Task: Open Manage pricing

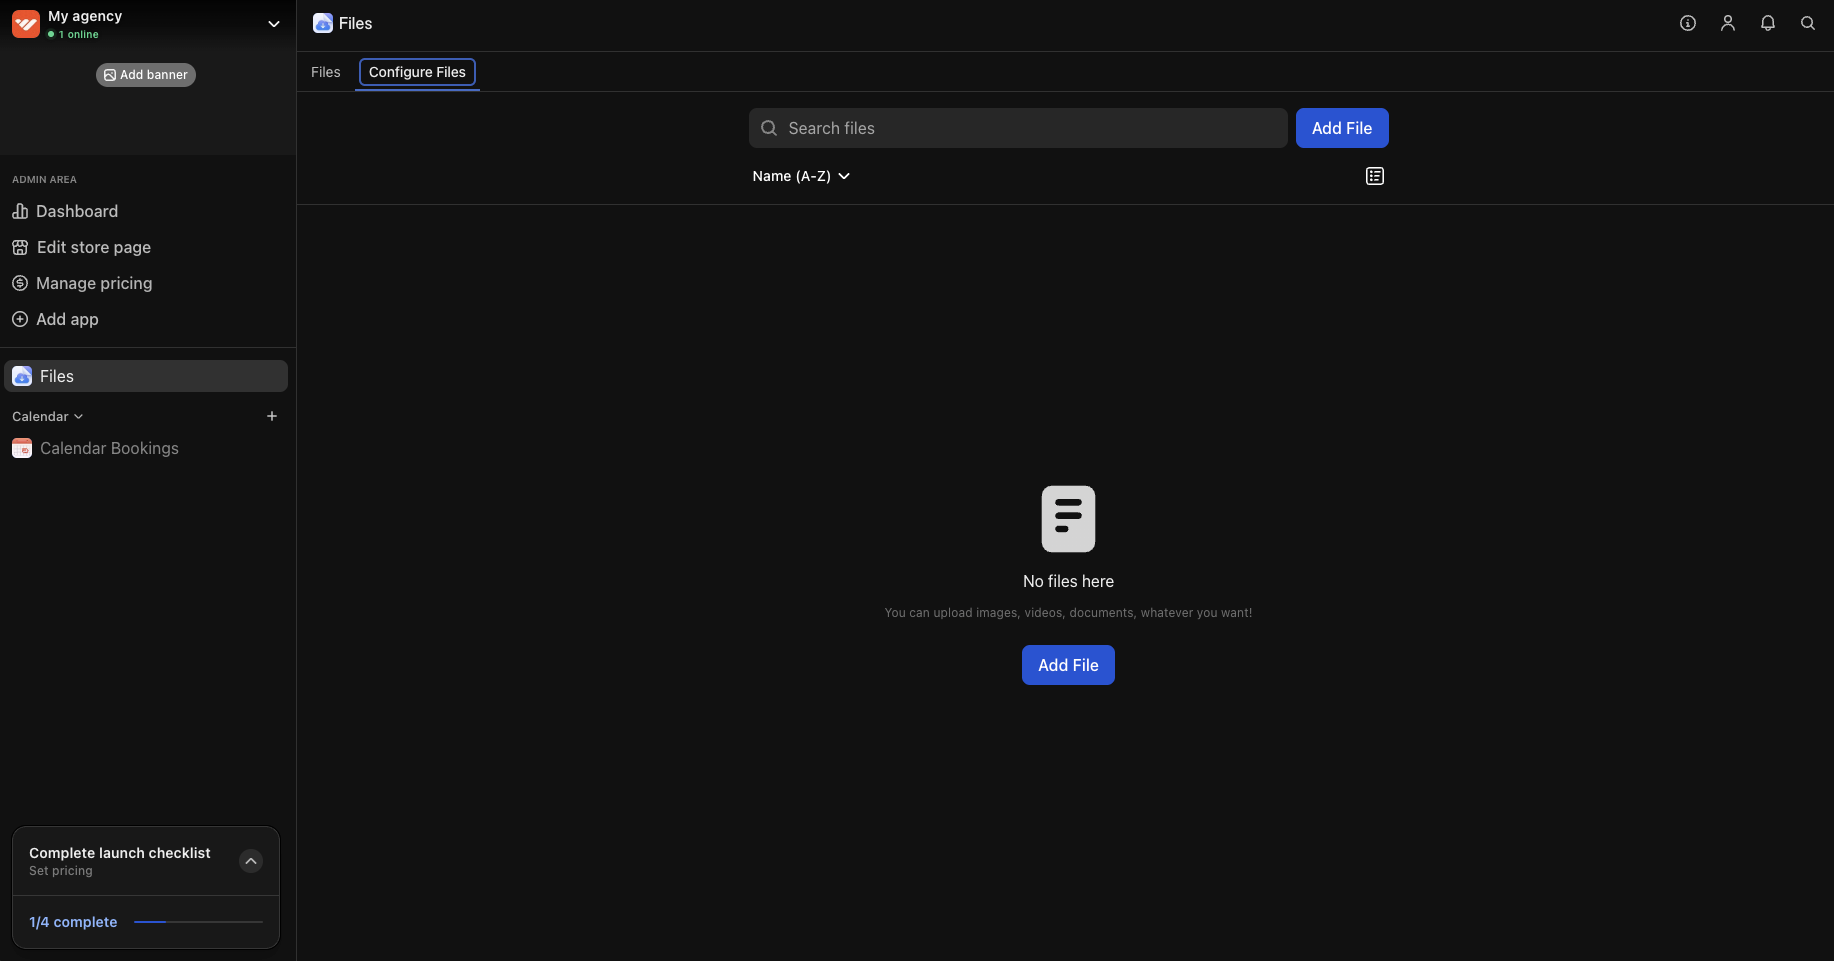Action: point(93,283)
